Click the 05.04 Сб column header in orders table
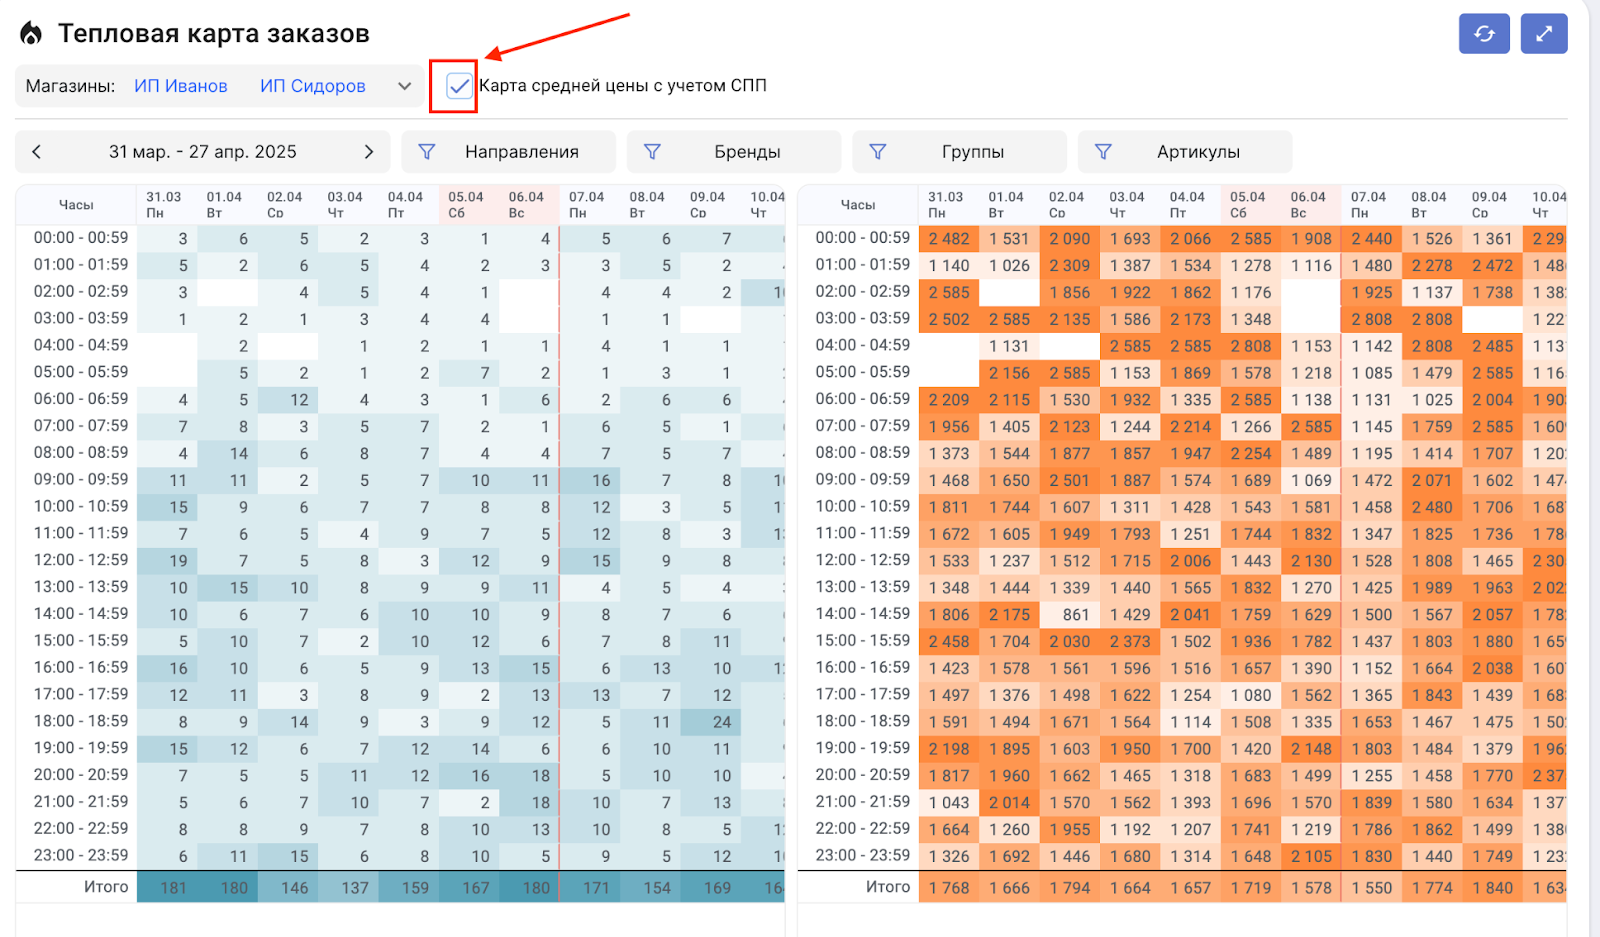This screenshot has height=937, width=1600. (466, 204)
